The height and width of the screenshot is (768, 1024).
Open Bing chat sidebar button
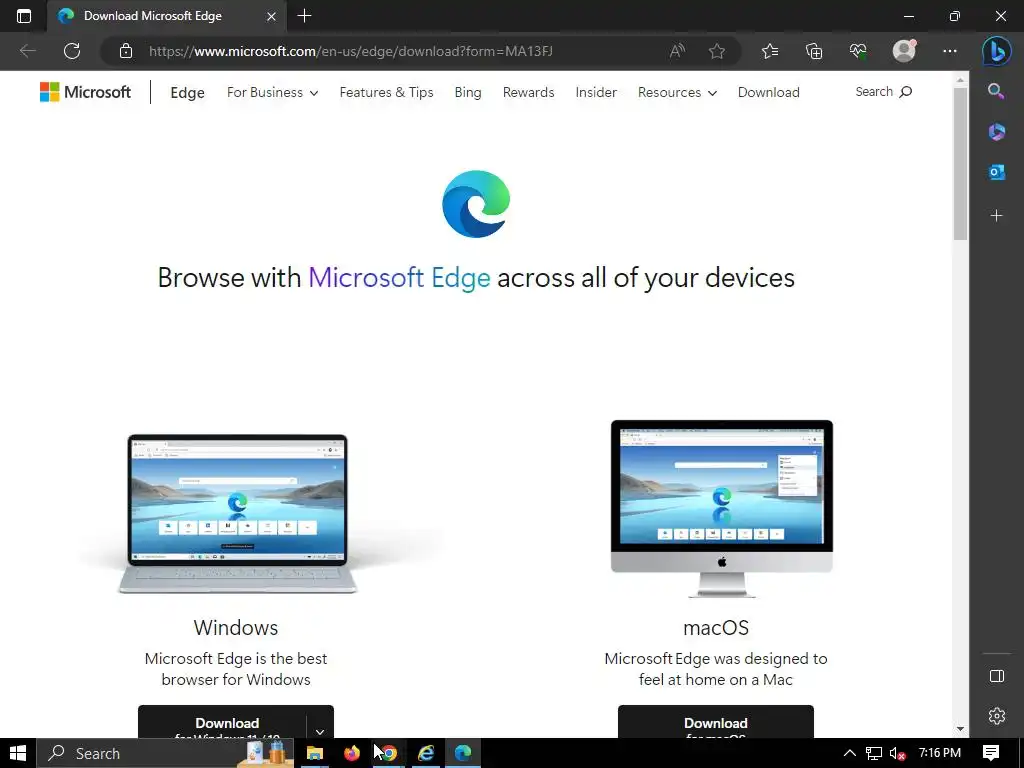[x=997, y=51]
